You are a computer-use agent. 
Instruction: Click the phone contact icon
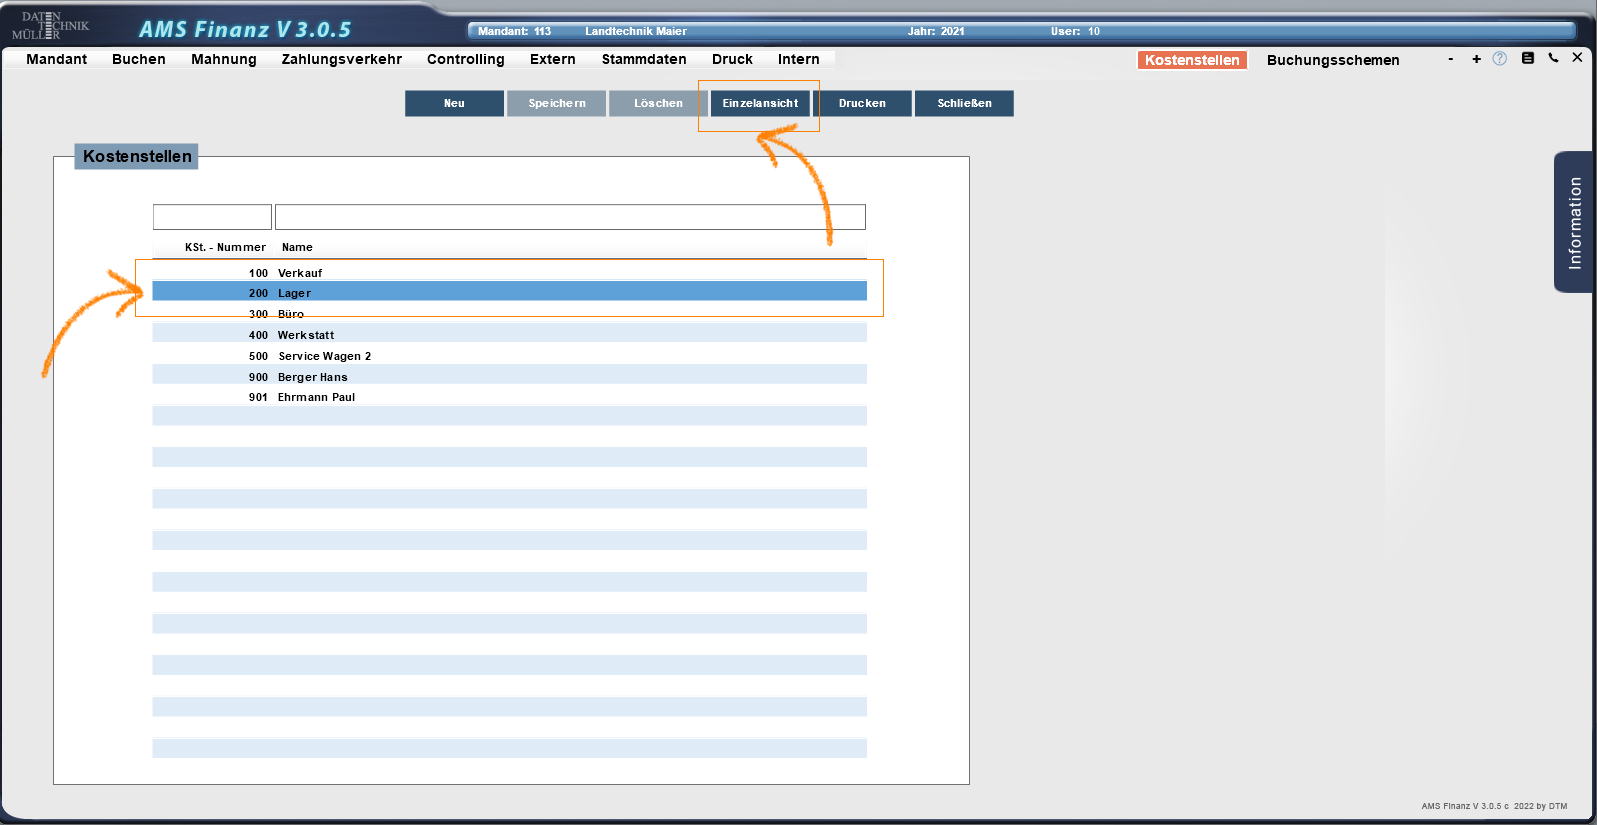[x=1553, y=58]
